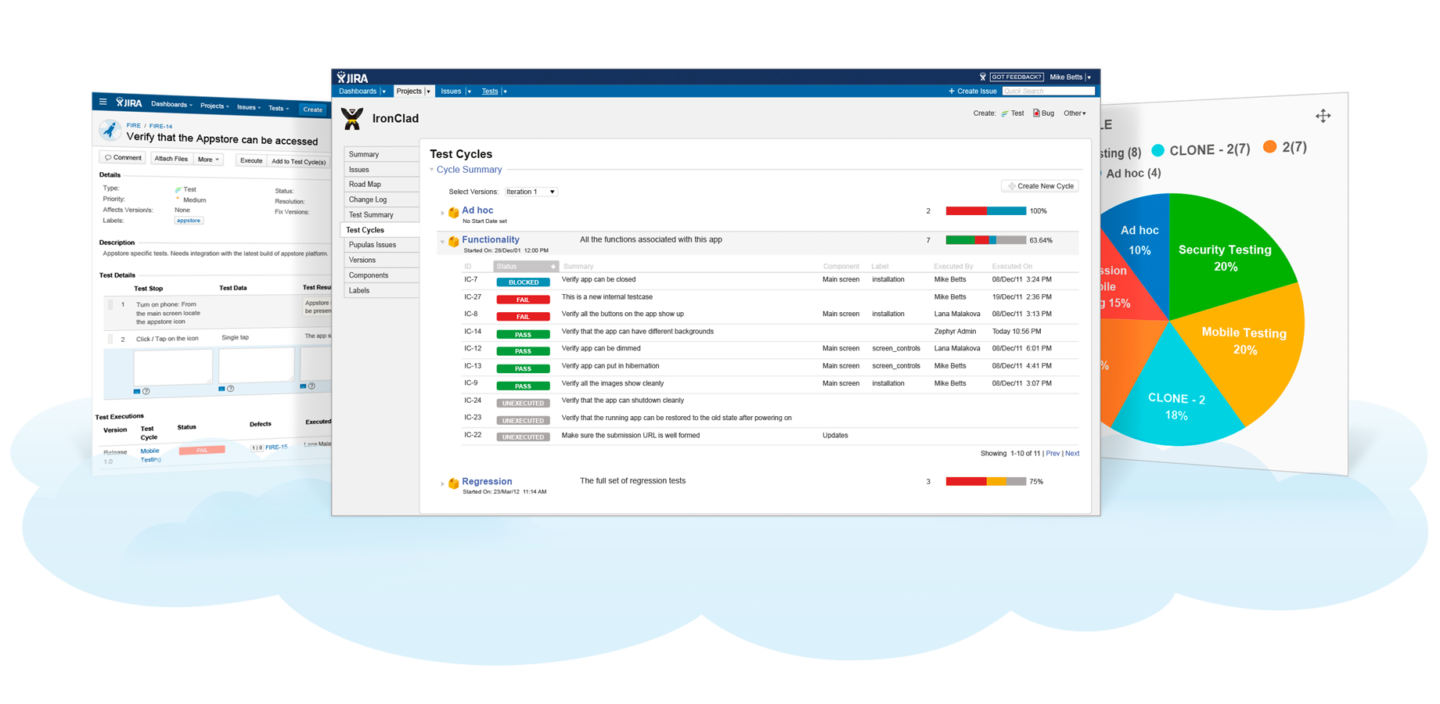The image size is (1440, 704).
Task: Click the Bug icon next to Create
Action: tap(1037, 113)
